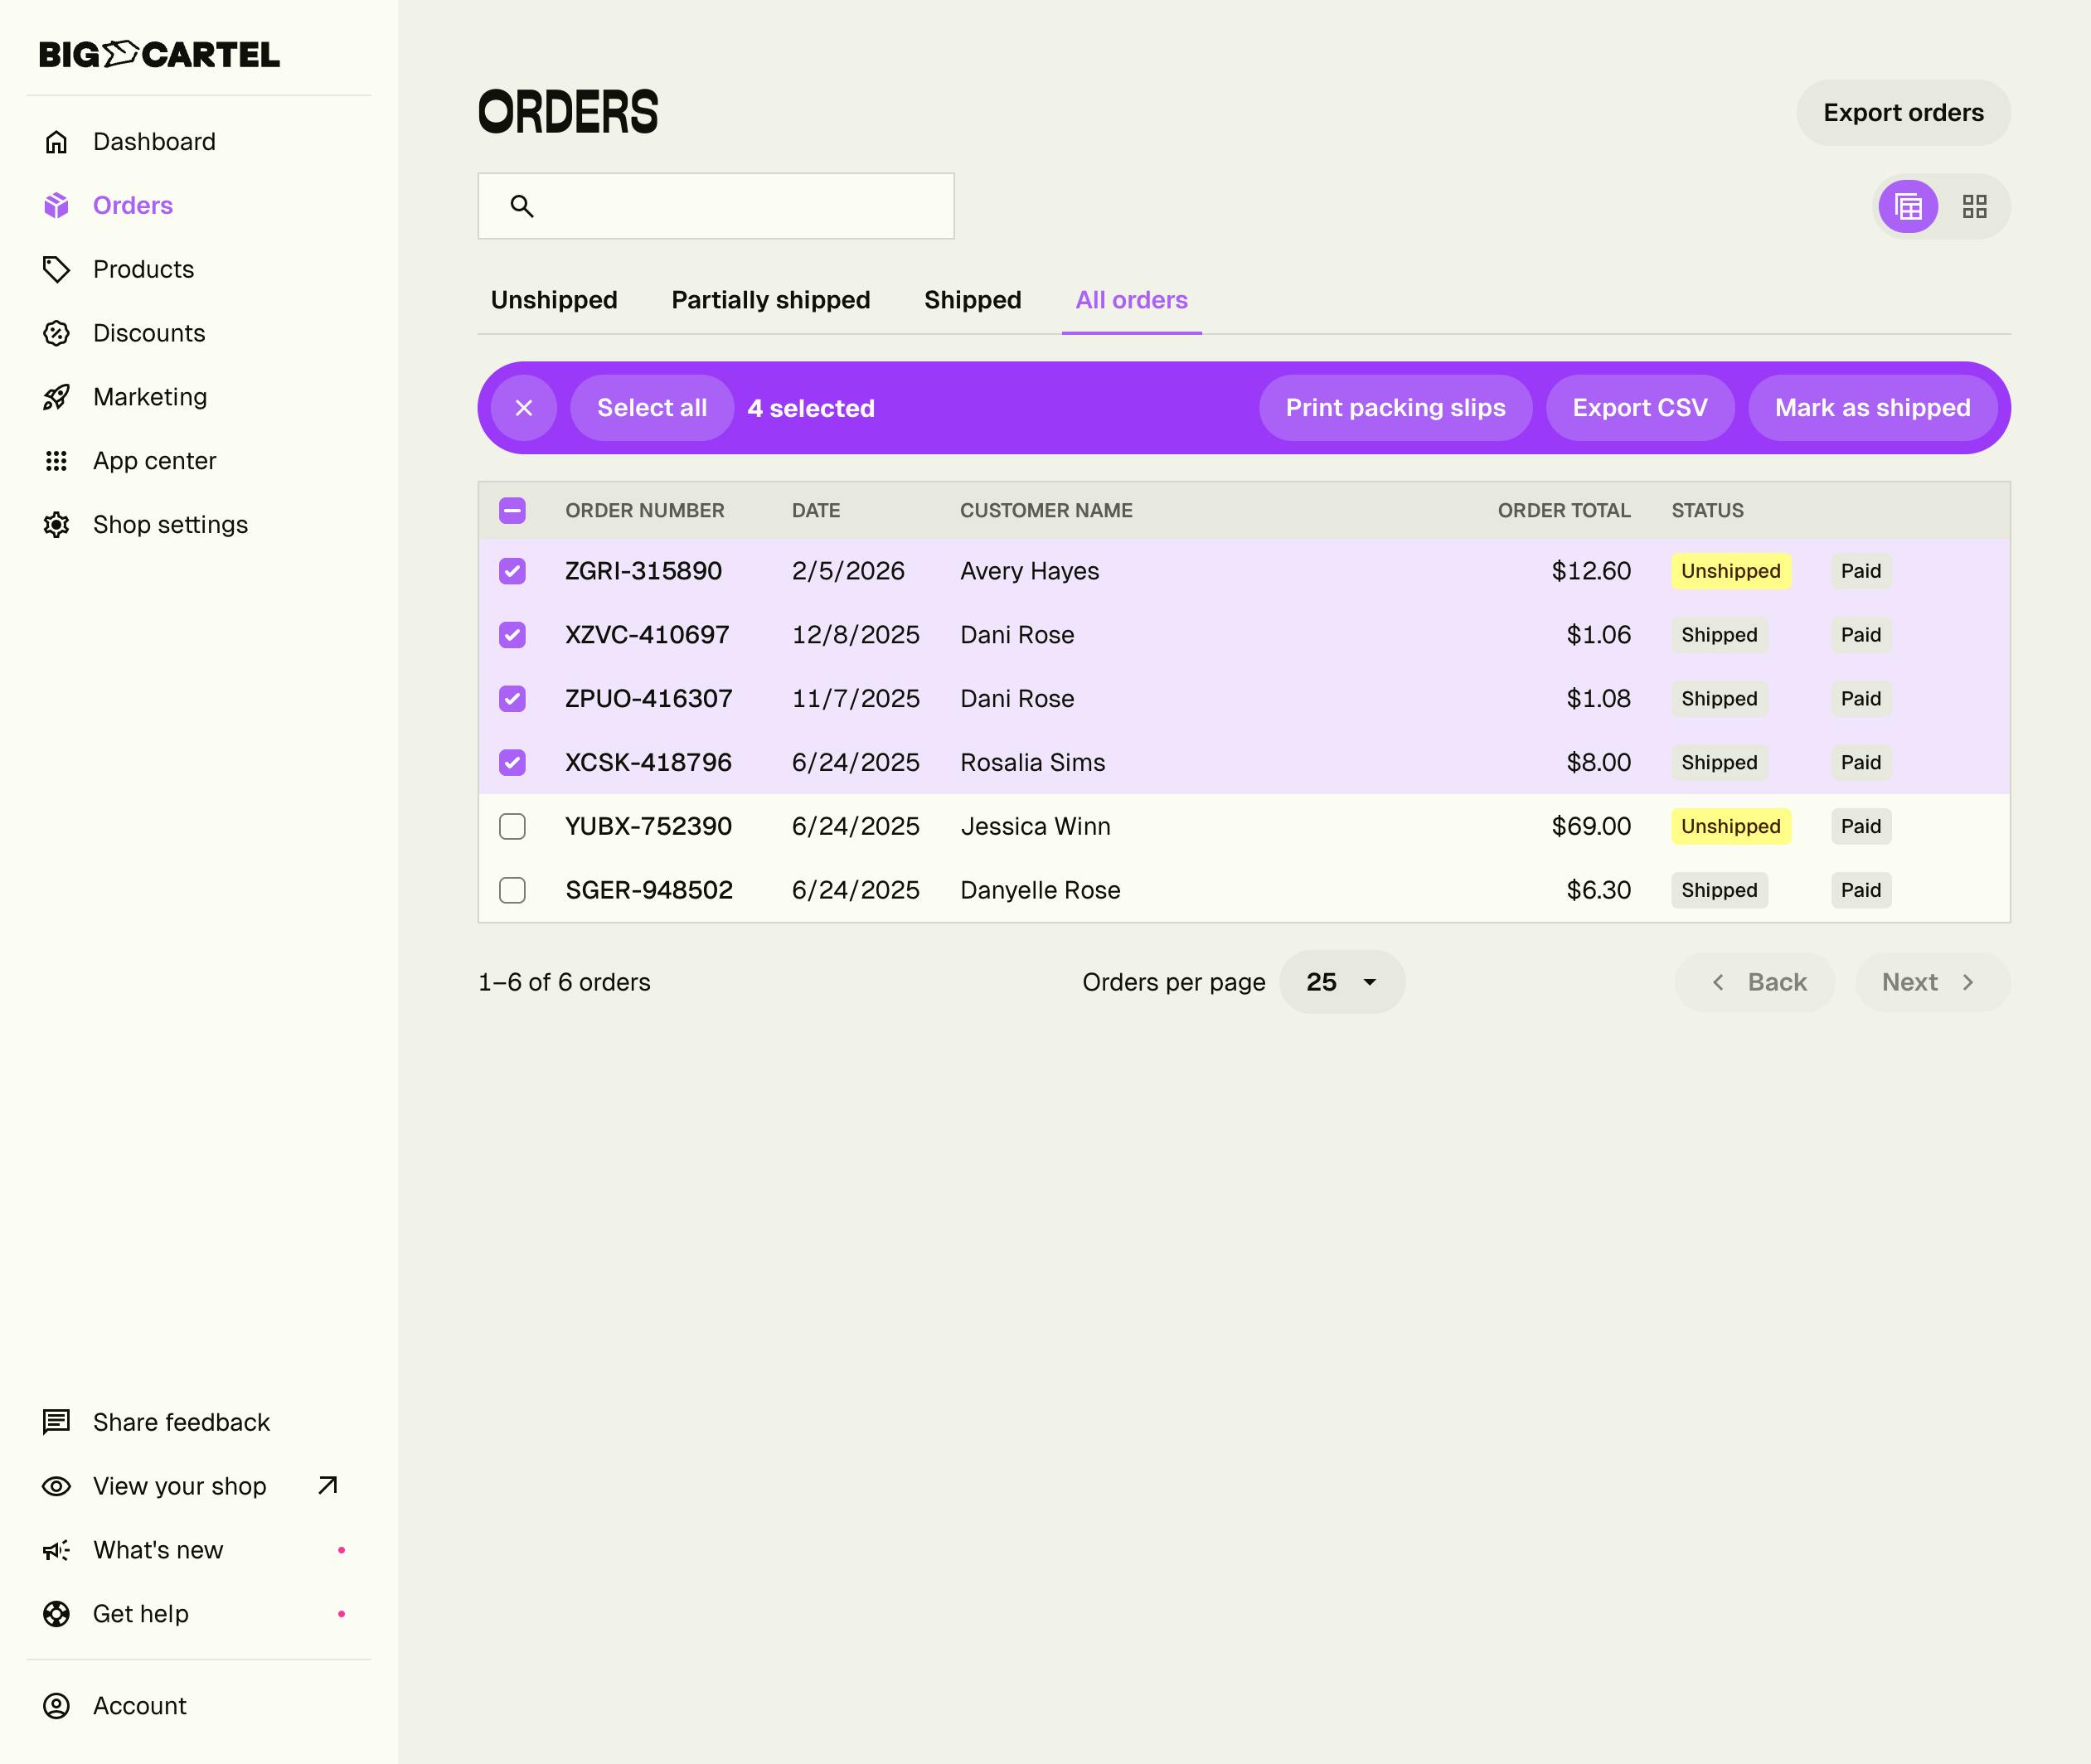Switch to grid view layout icon
2091x1764 pixels.
point(1974,207)
